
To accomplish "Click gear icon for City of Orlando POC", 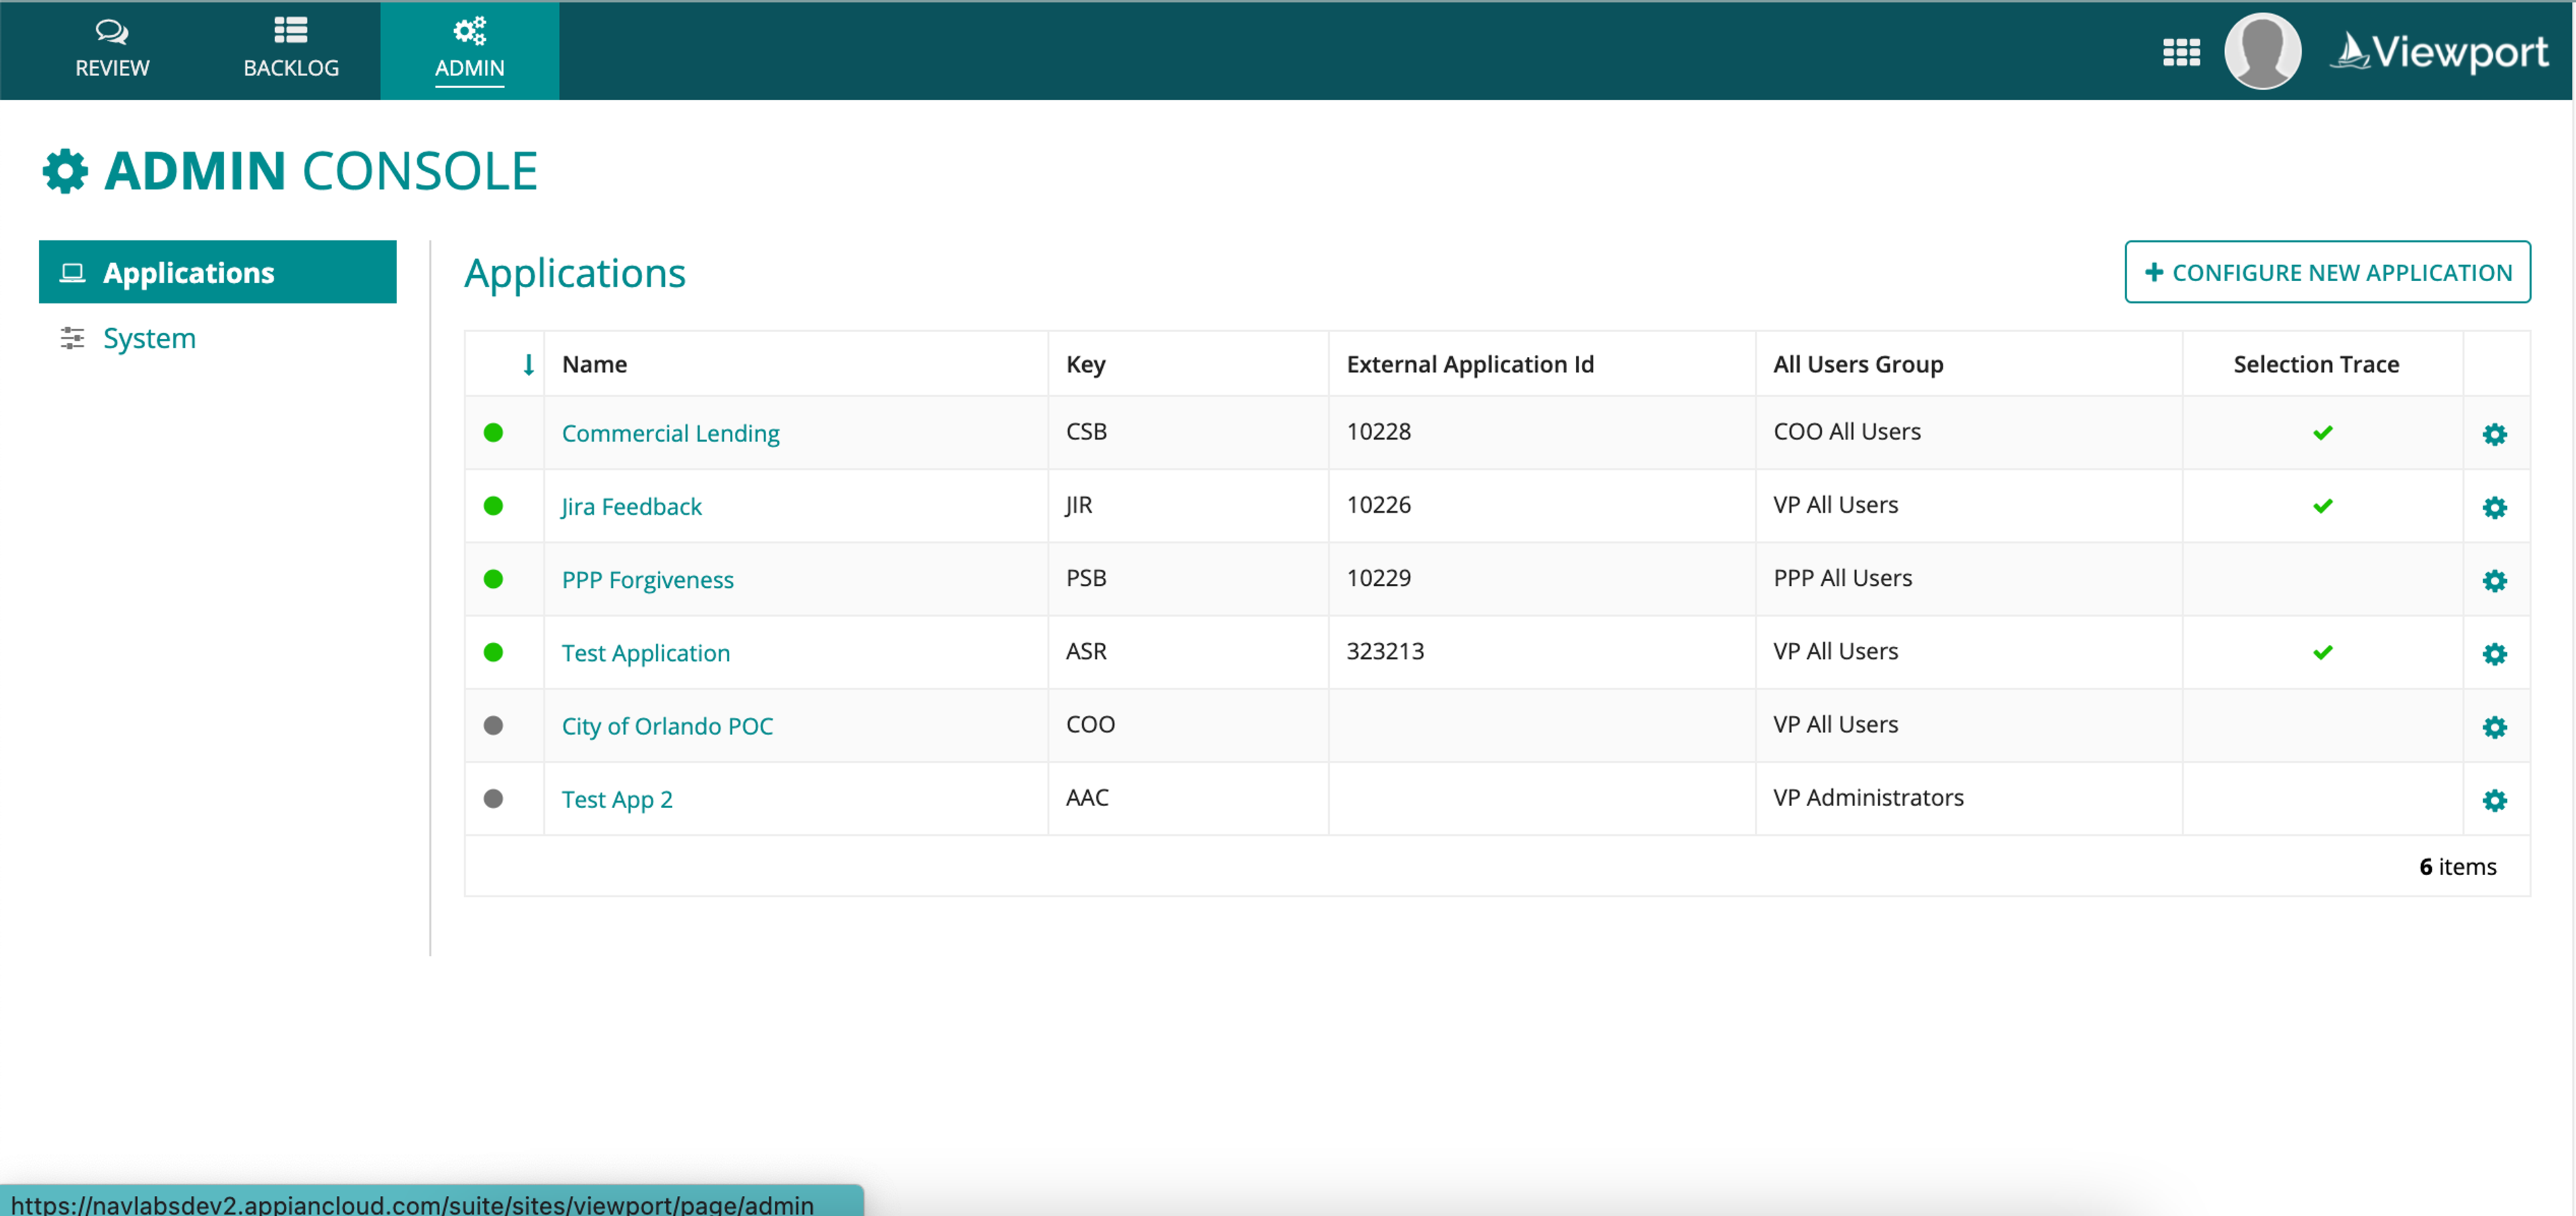I will click(2494, 726).
